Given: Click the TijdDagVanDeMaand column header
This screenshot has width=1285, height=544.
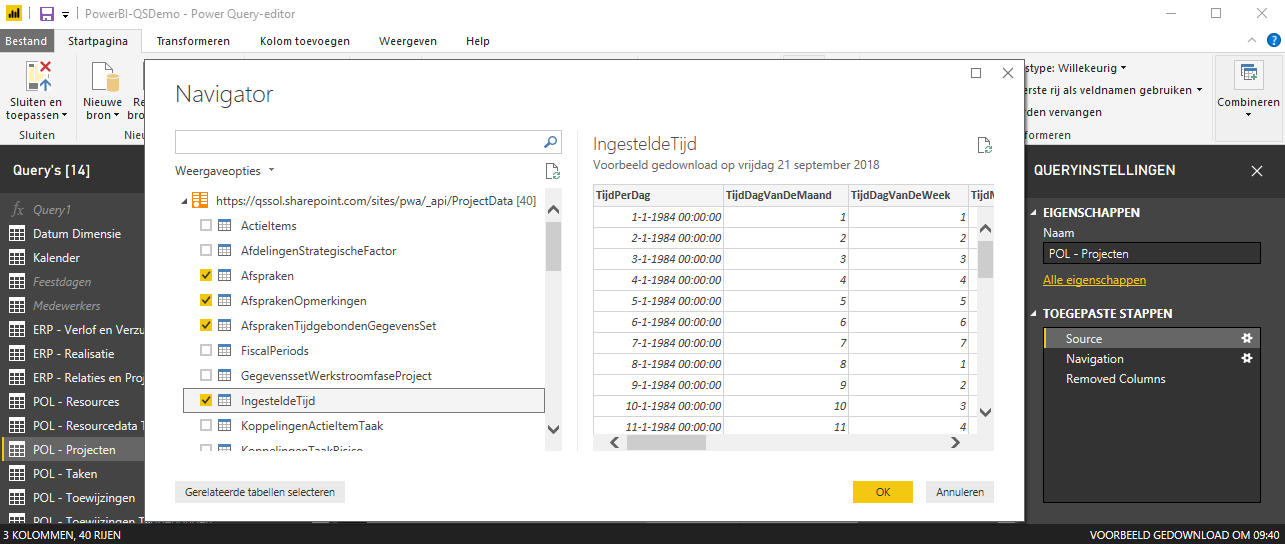Looking at the screenshot, I should (x=785, y=195).
